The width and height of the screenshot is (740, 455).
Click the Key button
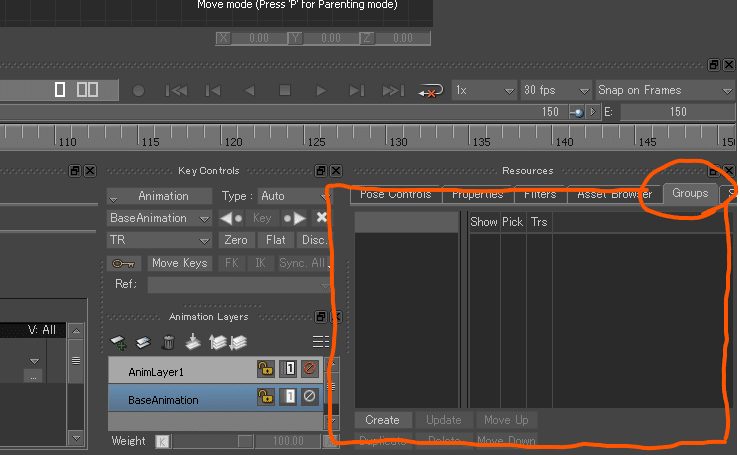(x=262, y=218)
